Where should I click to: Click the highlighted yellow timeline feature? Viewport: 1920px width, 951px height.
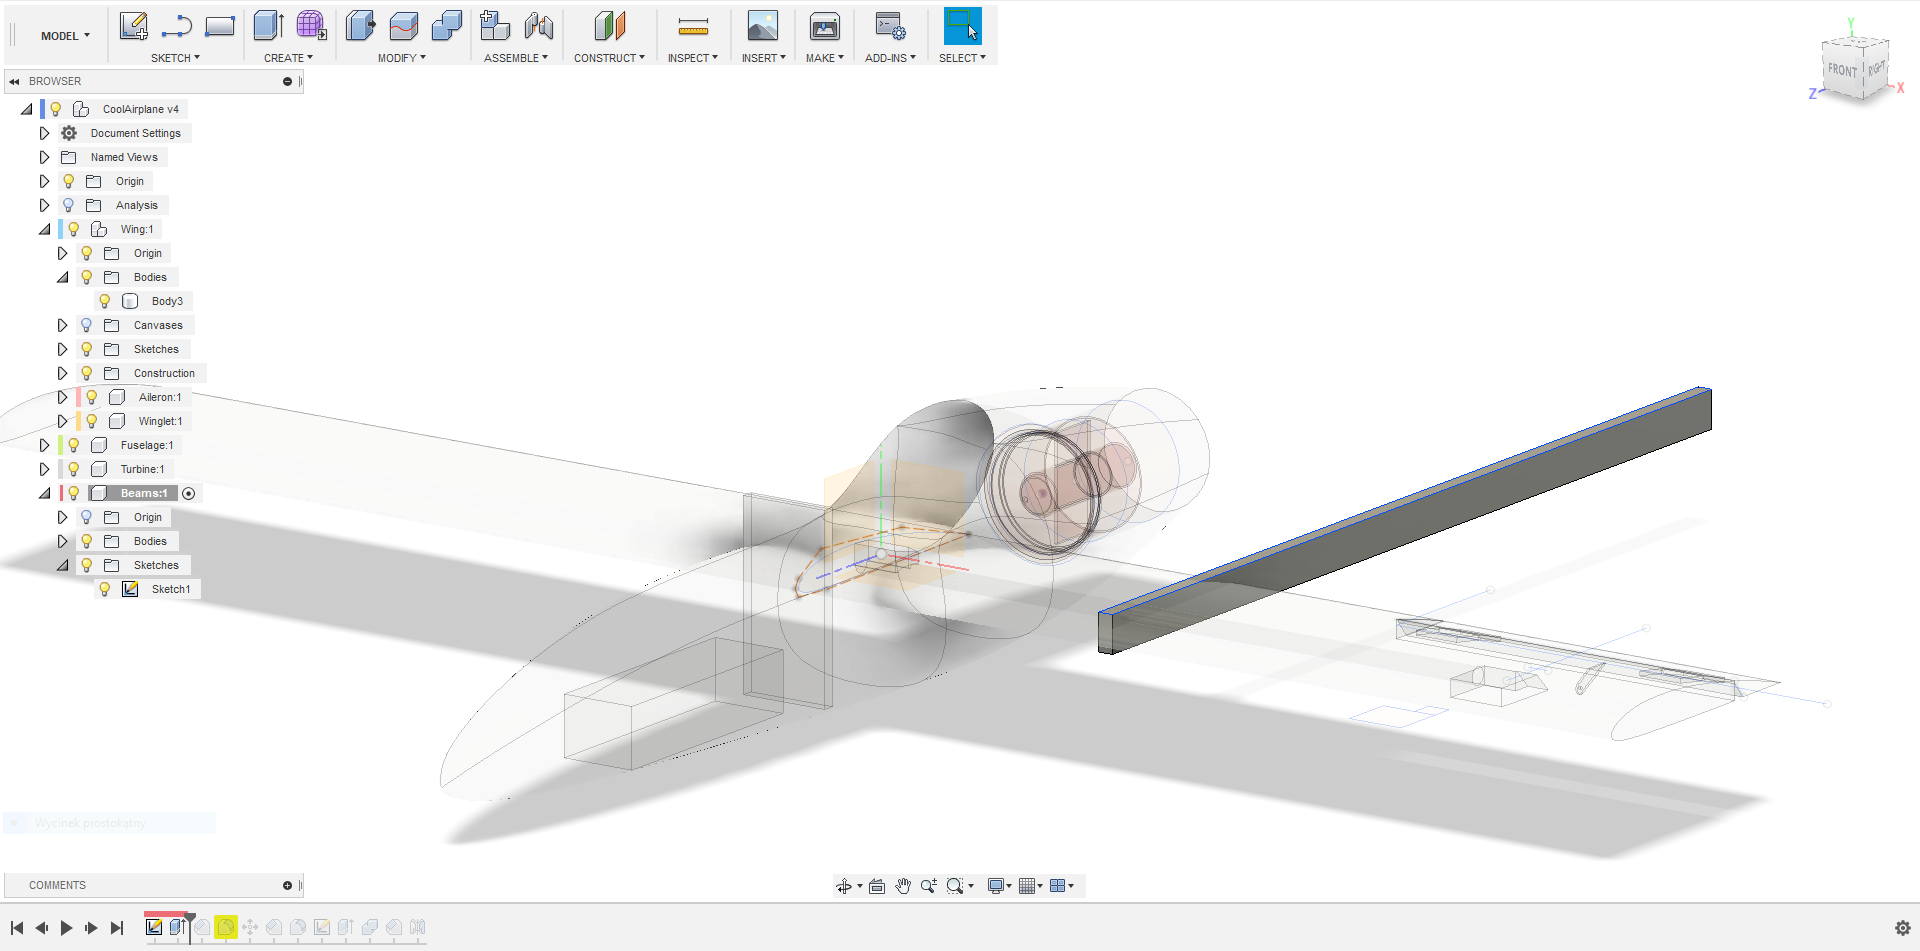tap(226, 927)
